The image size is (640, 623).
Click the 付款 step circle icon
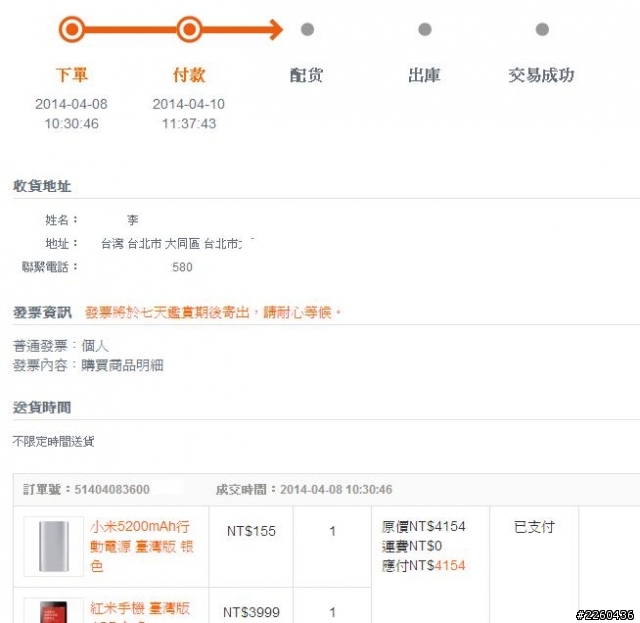[x=189, y=29]
